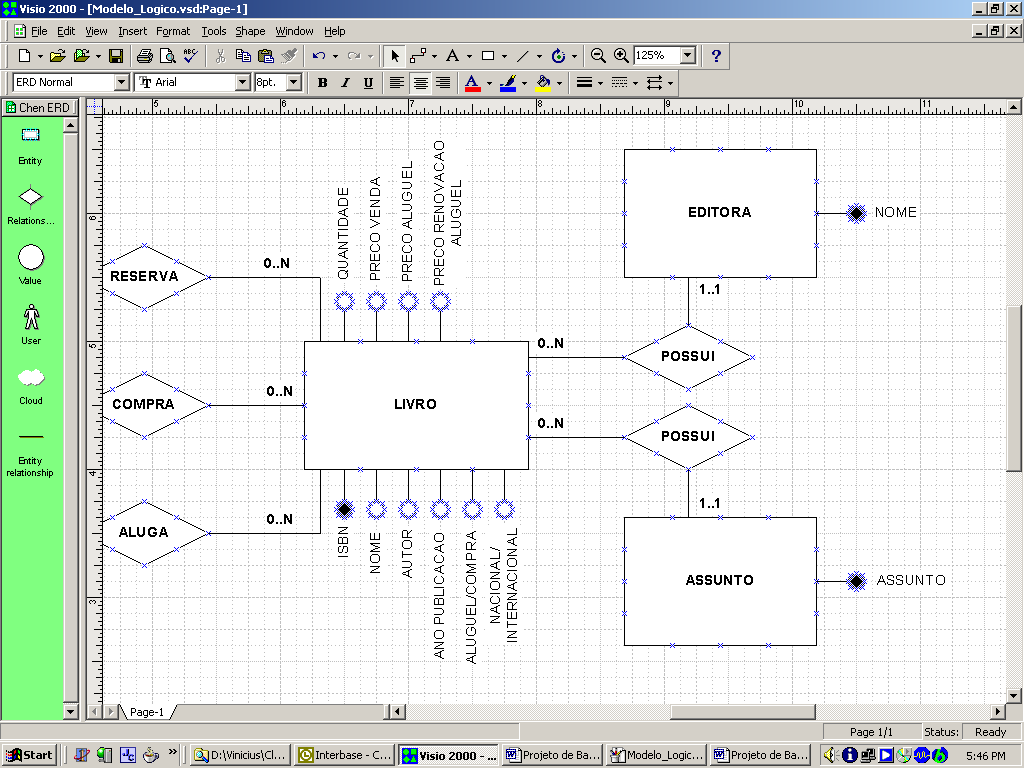This screenshot has height=768, width=1024.
Task: Switch to Interbase taskbar button
Action: pos(346,755)
